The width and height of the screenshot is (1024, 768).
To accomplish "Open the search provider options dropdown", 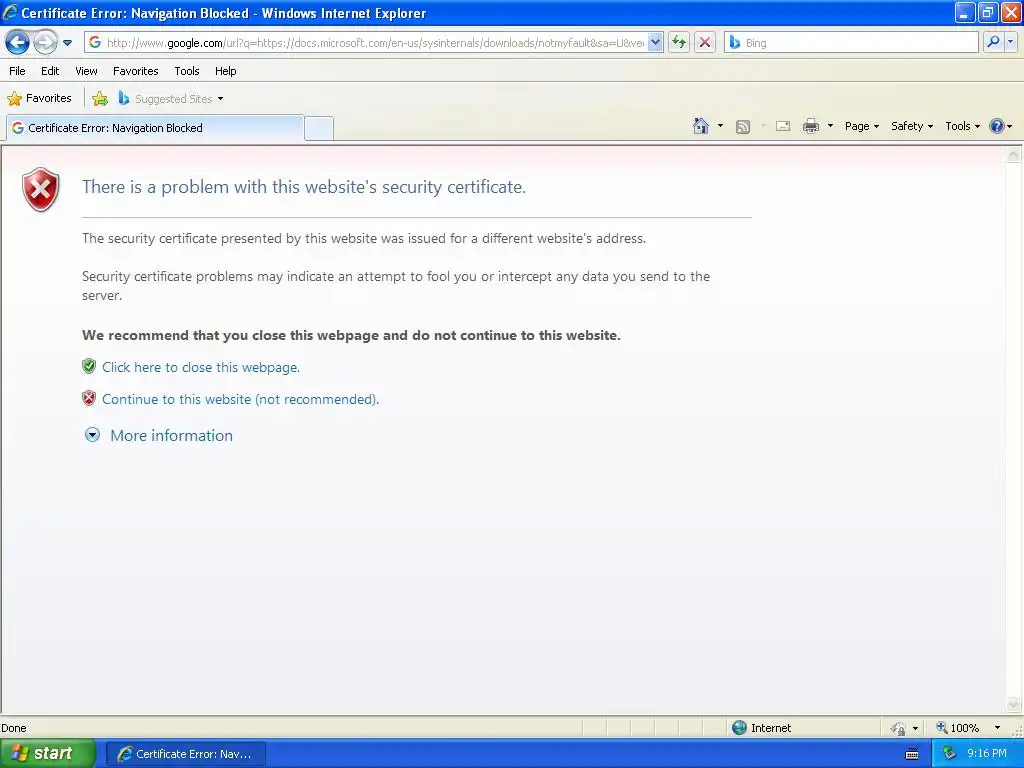I will point(1011,43).
